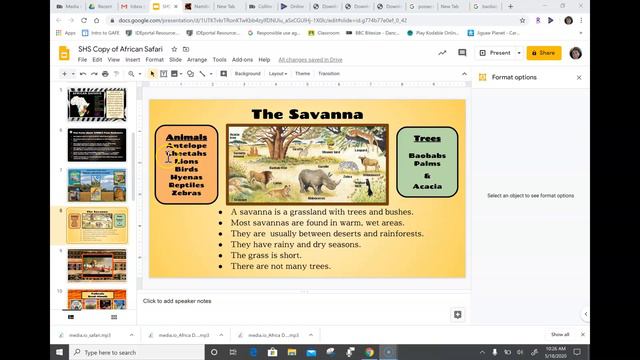Switch to filmstrip view icon
640x360 pixels.
71,317
